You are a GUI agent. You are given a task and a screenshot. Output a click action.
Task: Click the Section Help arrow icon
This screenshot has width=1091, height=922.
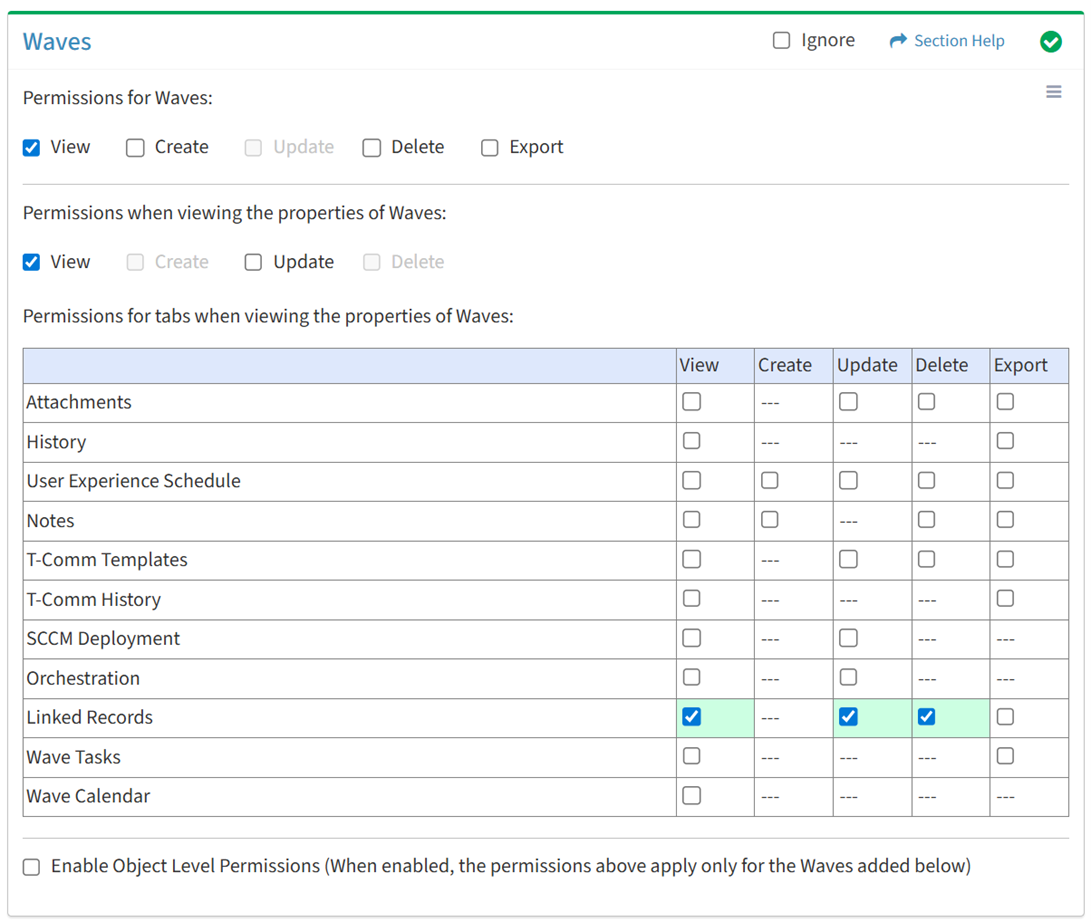point(898,41)
